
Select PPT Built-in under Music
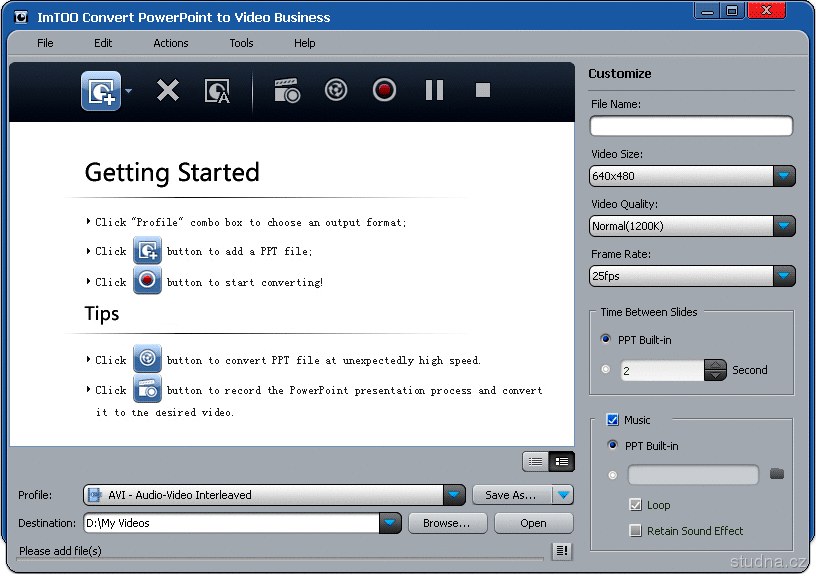[613, 445]
